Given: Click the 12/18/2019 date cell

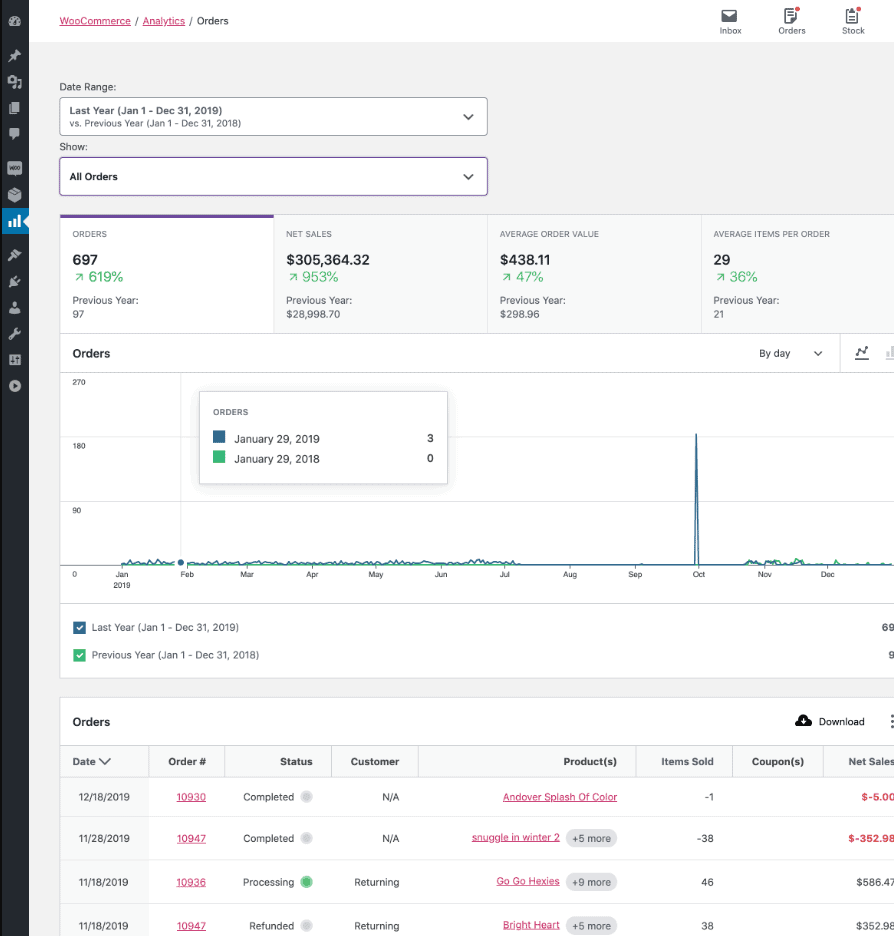Looking at the screenshot, I should click(104, 797).
